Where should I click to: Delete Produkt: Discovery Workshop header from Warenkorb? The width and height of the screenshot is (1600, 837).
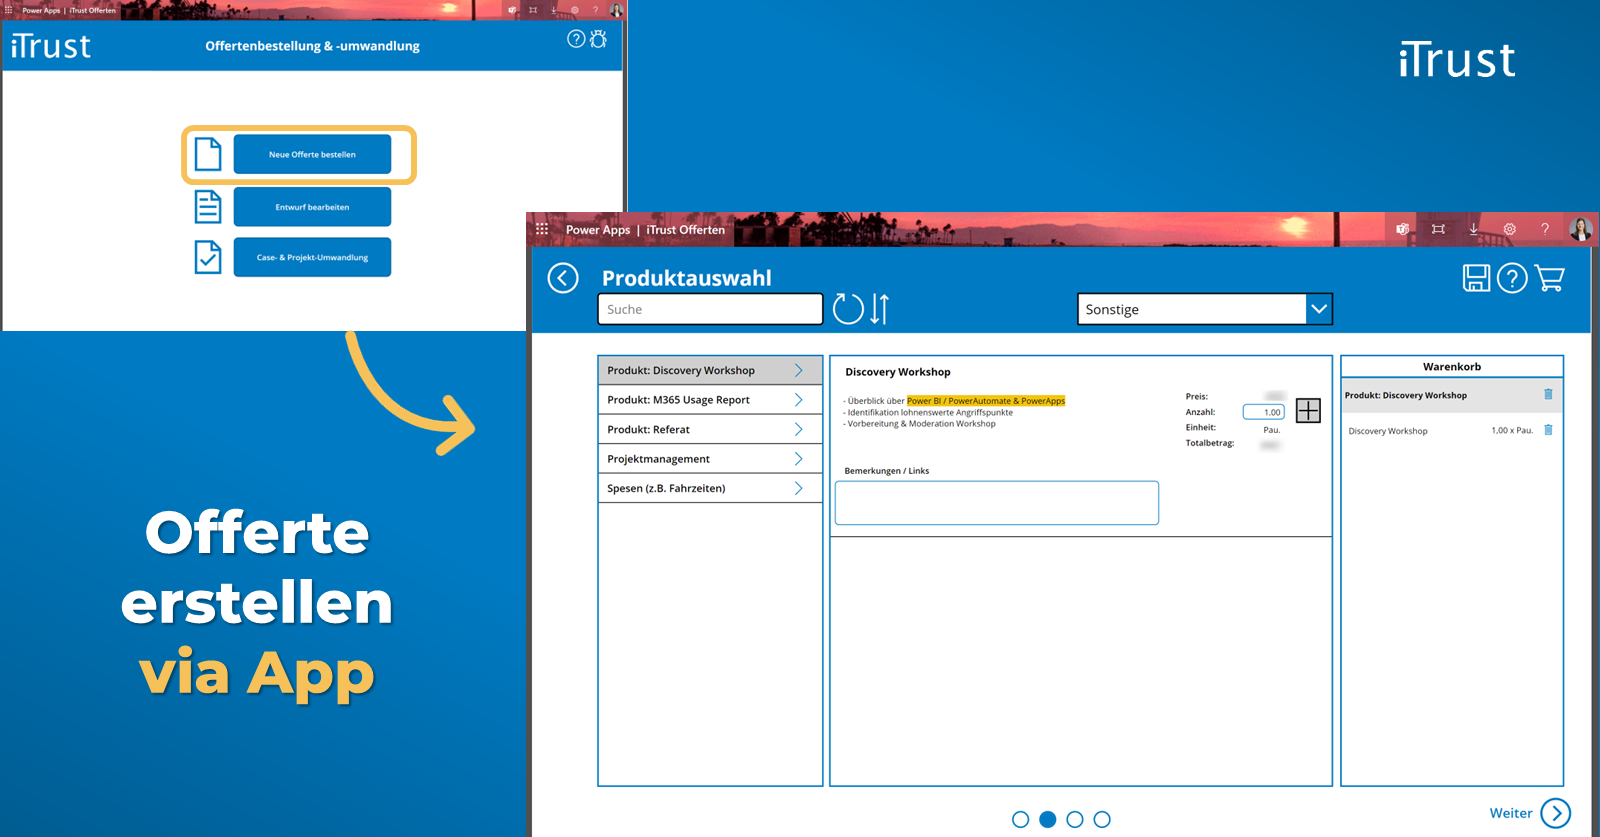pyautogui.click(x=1548, y=395)
